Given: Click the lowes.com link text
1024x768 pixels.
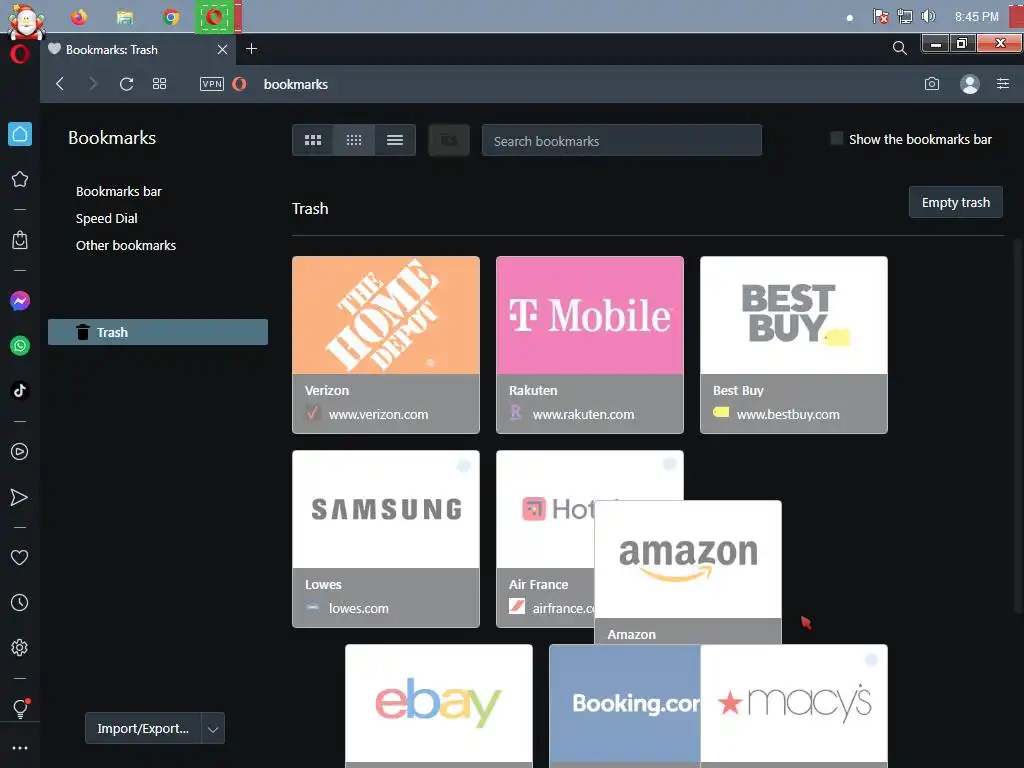Looking at the screenshot, I should click(x=359, y=608).
